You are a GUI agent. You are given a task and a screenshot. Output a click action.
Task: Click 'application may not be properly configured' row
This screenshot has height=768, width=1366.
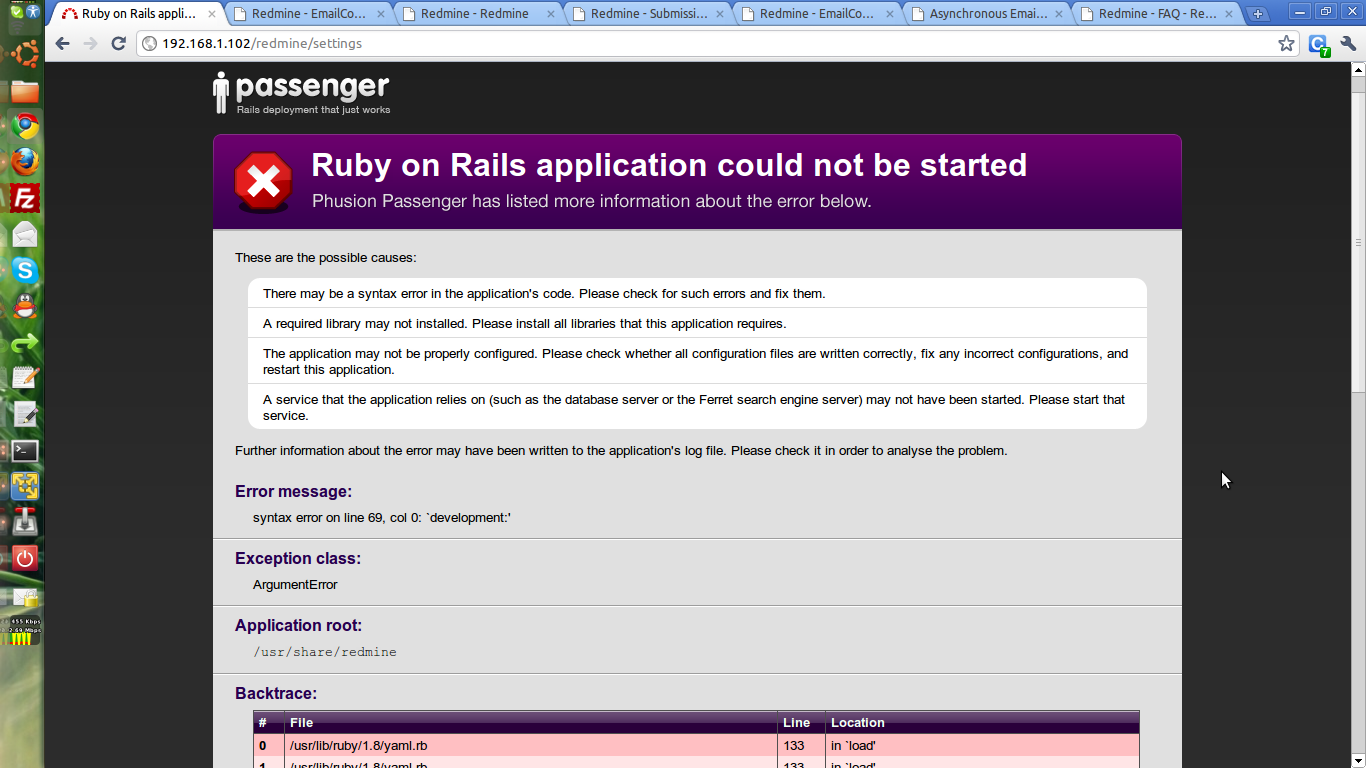(x=697, y=361)
